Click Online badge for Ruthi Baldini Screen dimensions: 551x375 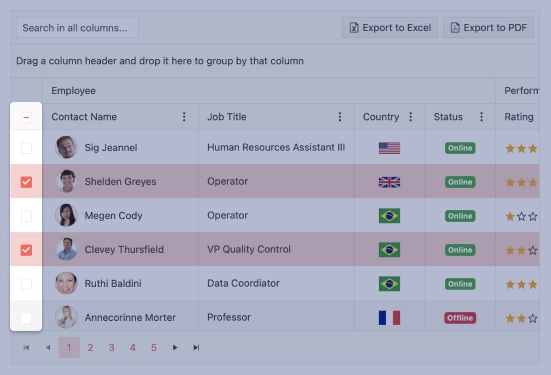tap(460, 284)
